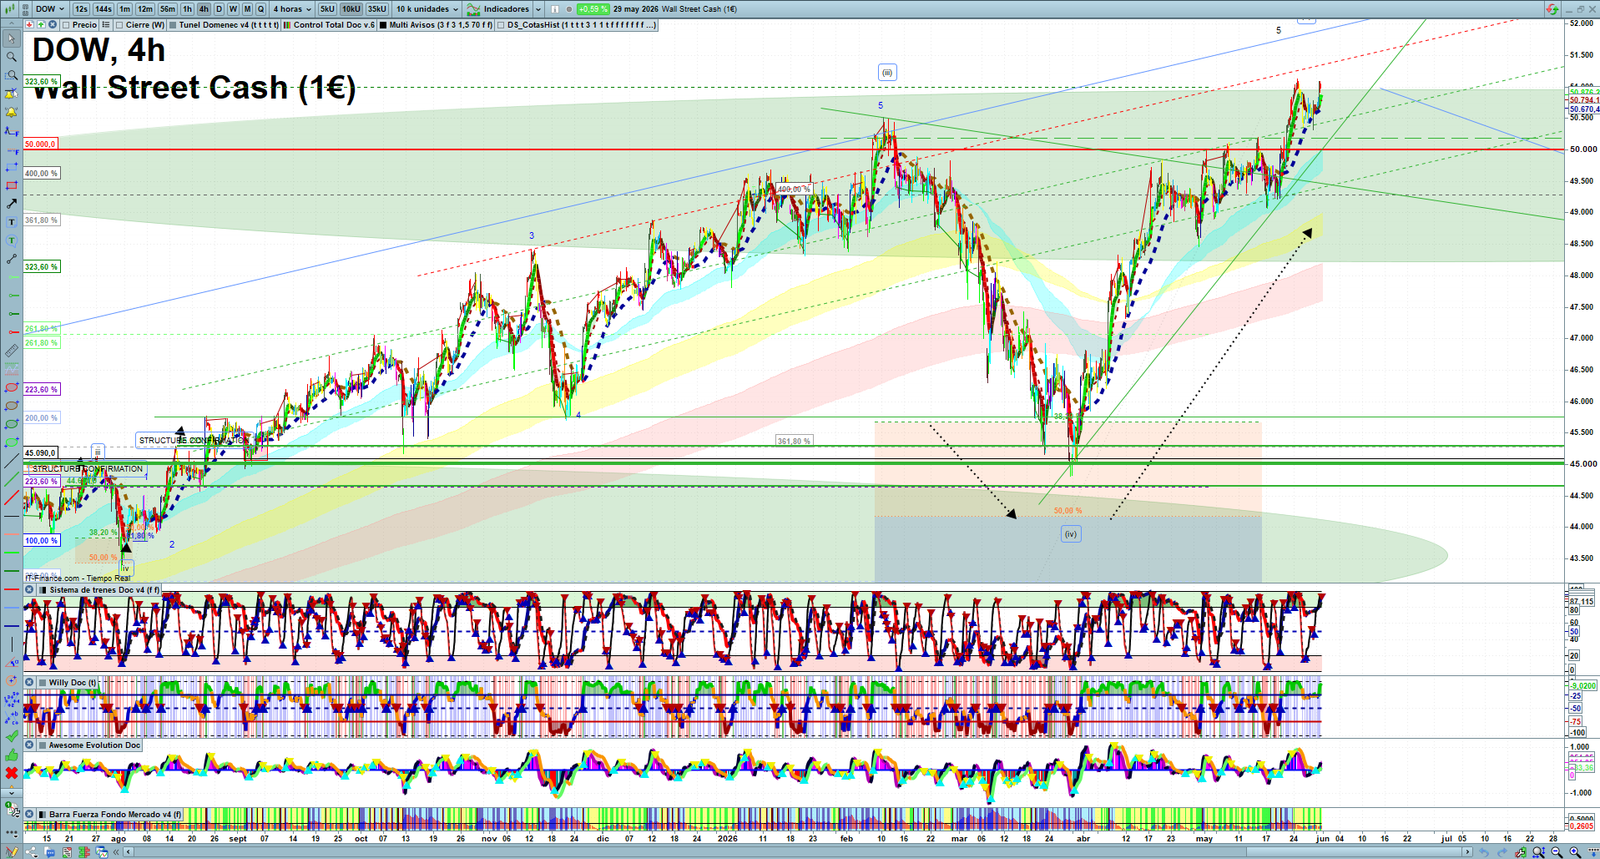Select the magnifier zoom tool
This screenshot has height=859, width=1600.
(12, 56)
